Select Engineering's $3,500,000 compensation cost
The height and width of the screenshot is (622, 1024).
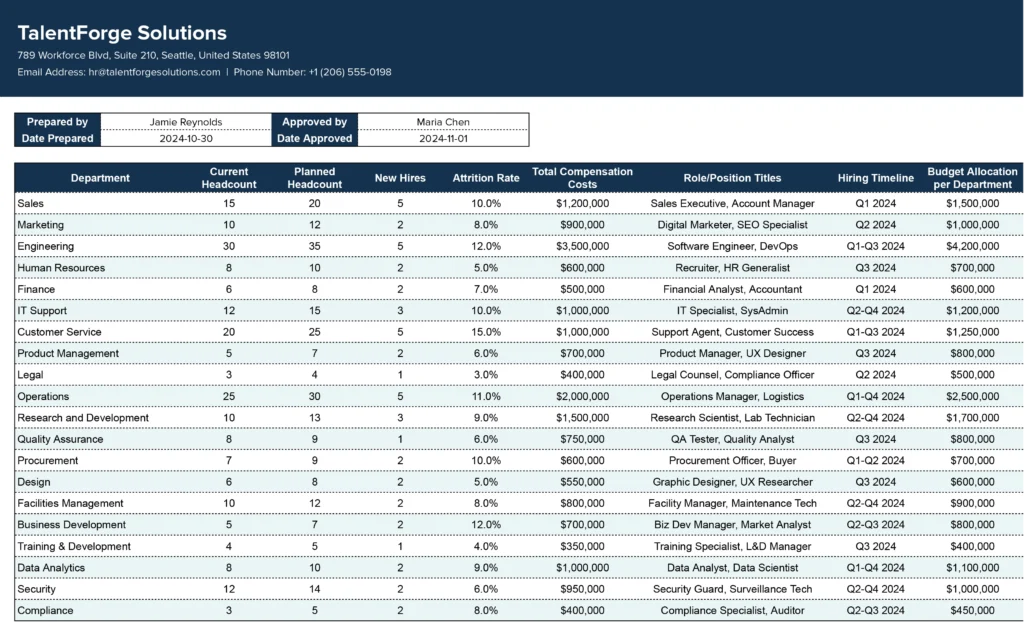(x=582, y=246)
